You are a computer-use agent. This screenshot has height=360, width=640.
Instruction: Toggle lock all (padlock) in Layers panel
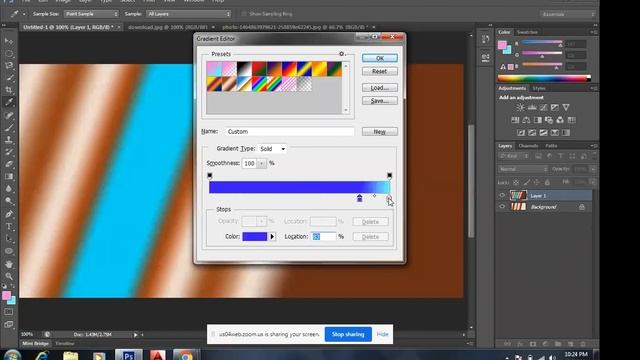547,182
